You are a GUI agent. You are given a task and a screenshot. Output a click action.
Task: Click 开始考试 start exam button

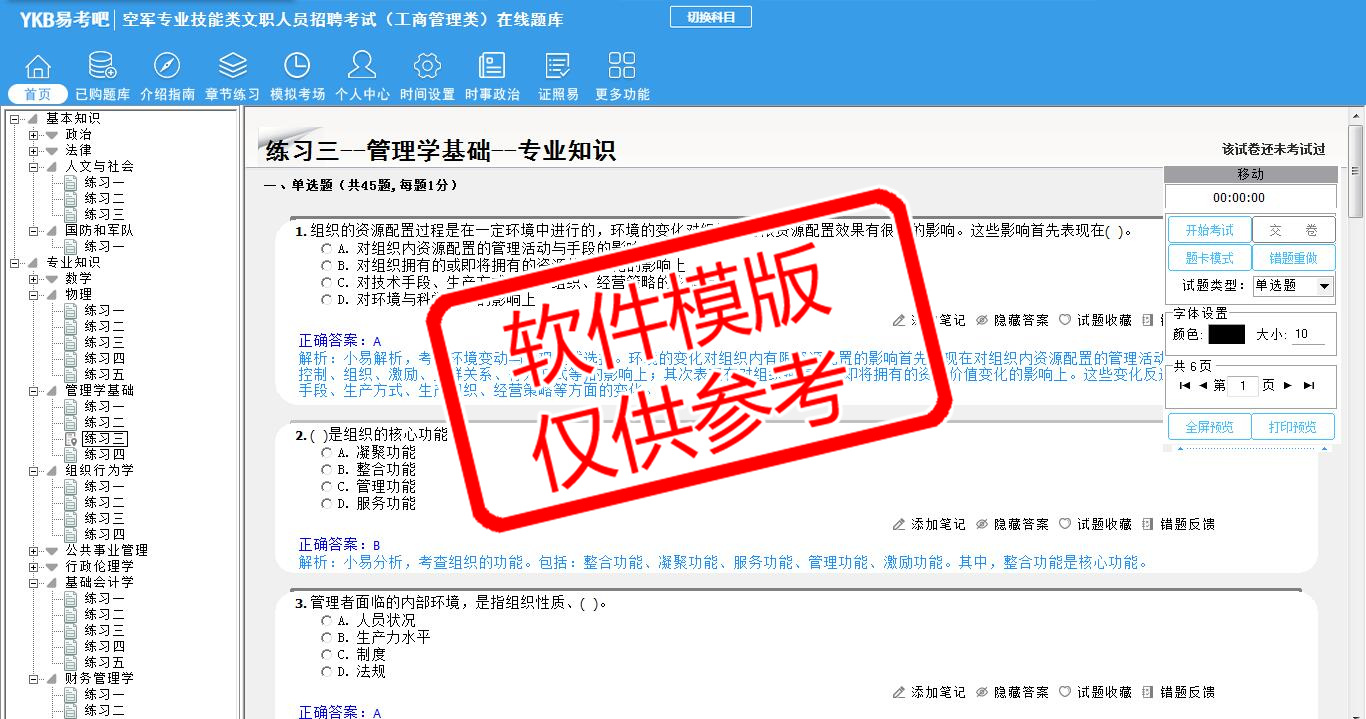[x=1209, y=230]
